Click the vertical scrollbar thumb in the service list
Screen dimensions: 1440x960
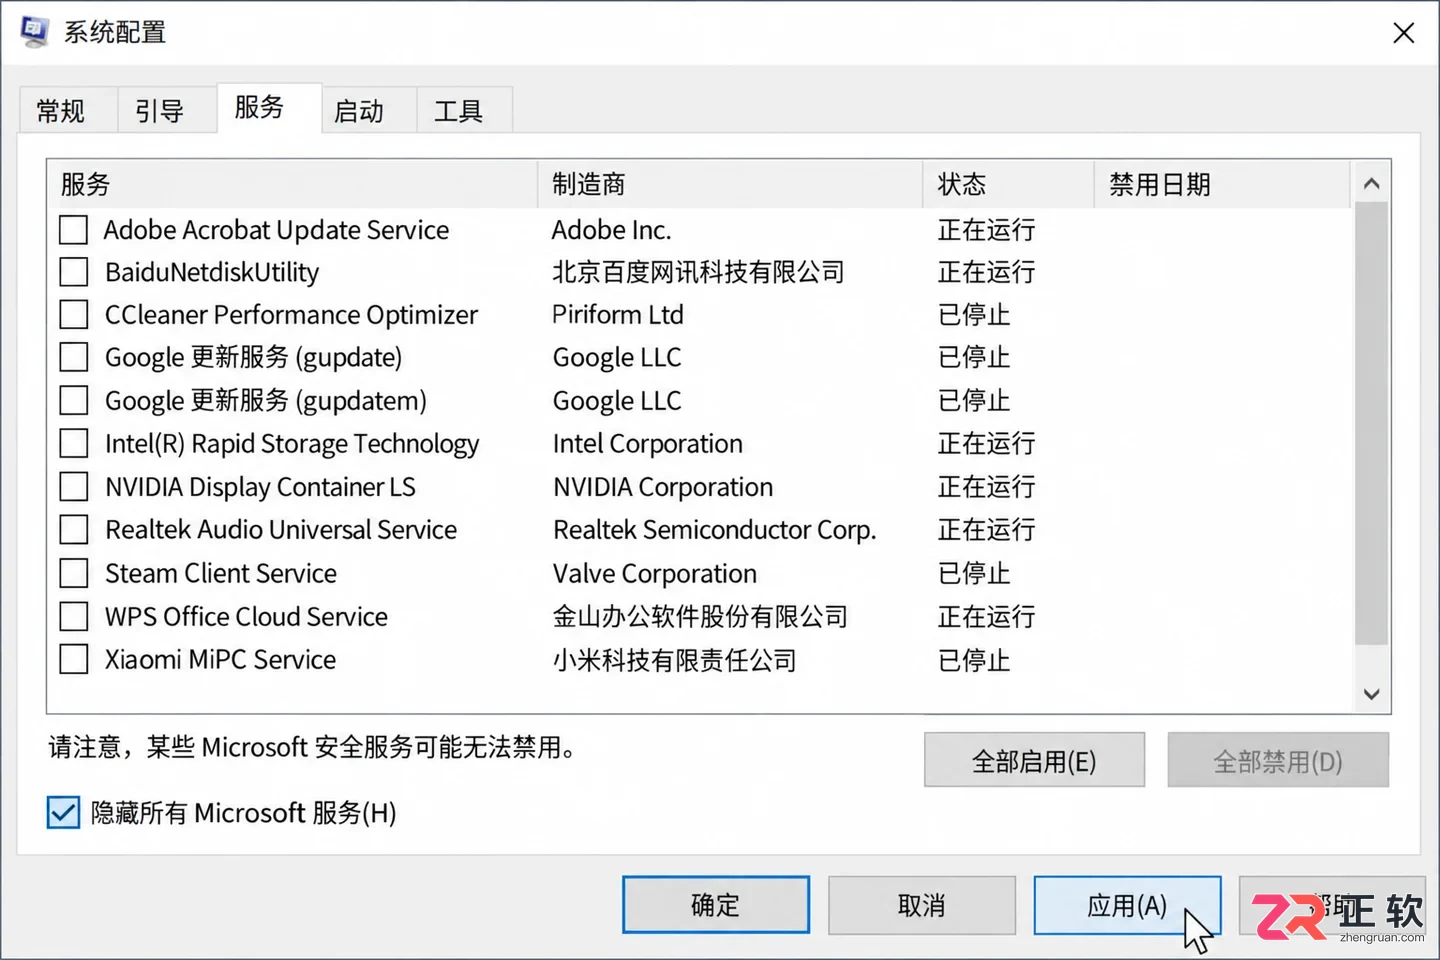(x=1371, y=424)
